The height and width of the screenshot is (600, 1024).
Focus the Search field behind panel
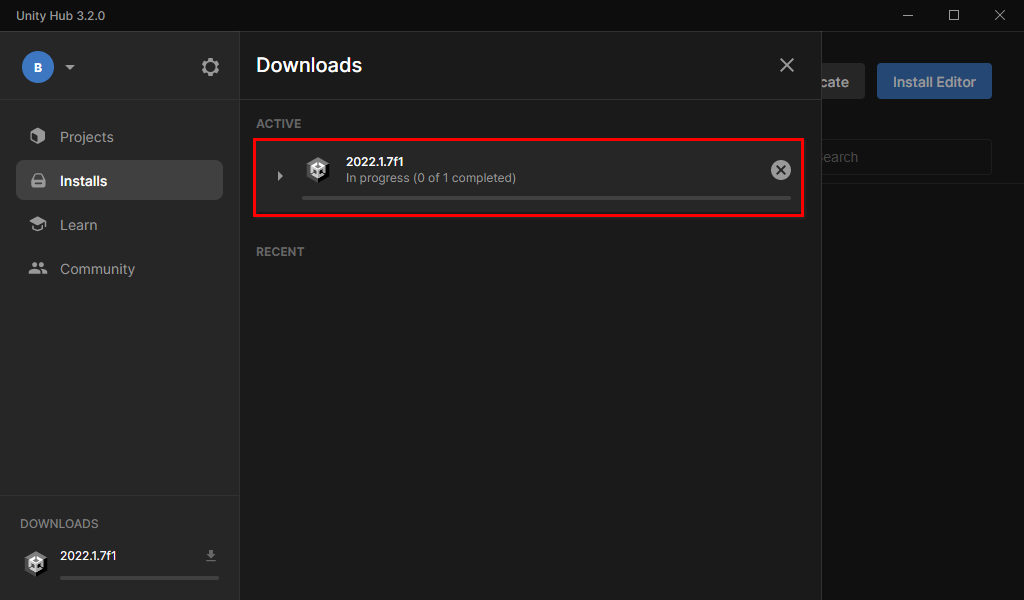coord(906,157)
